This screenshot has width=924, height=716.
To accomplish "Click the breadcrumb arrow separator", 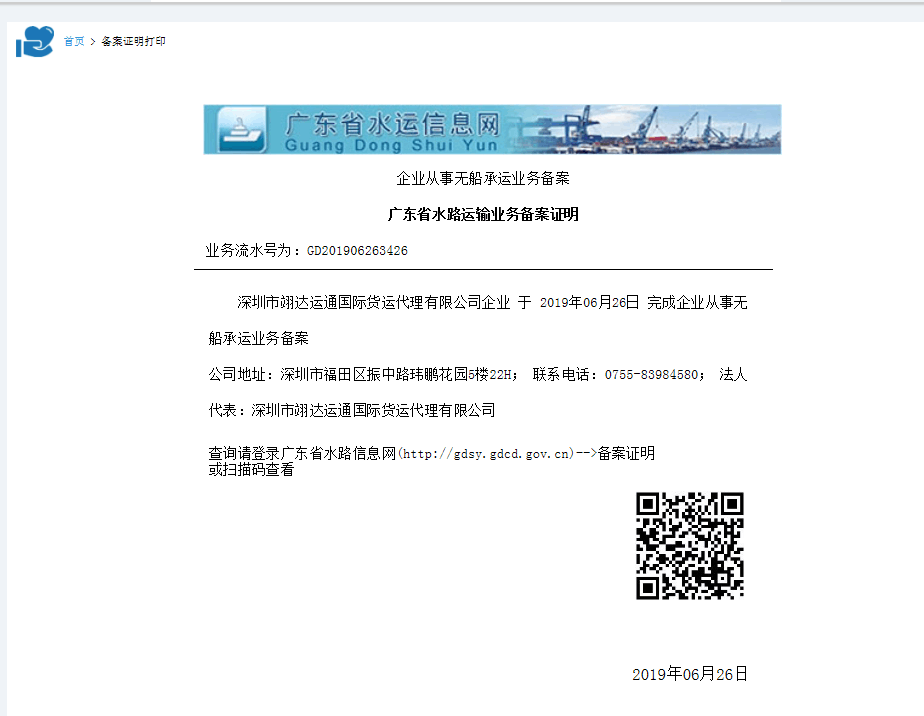I will click(x=93, y=42).
